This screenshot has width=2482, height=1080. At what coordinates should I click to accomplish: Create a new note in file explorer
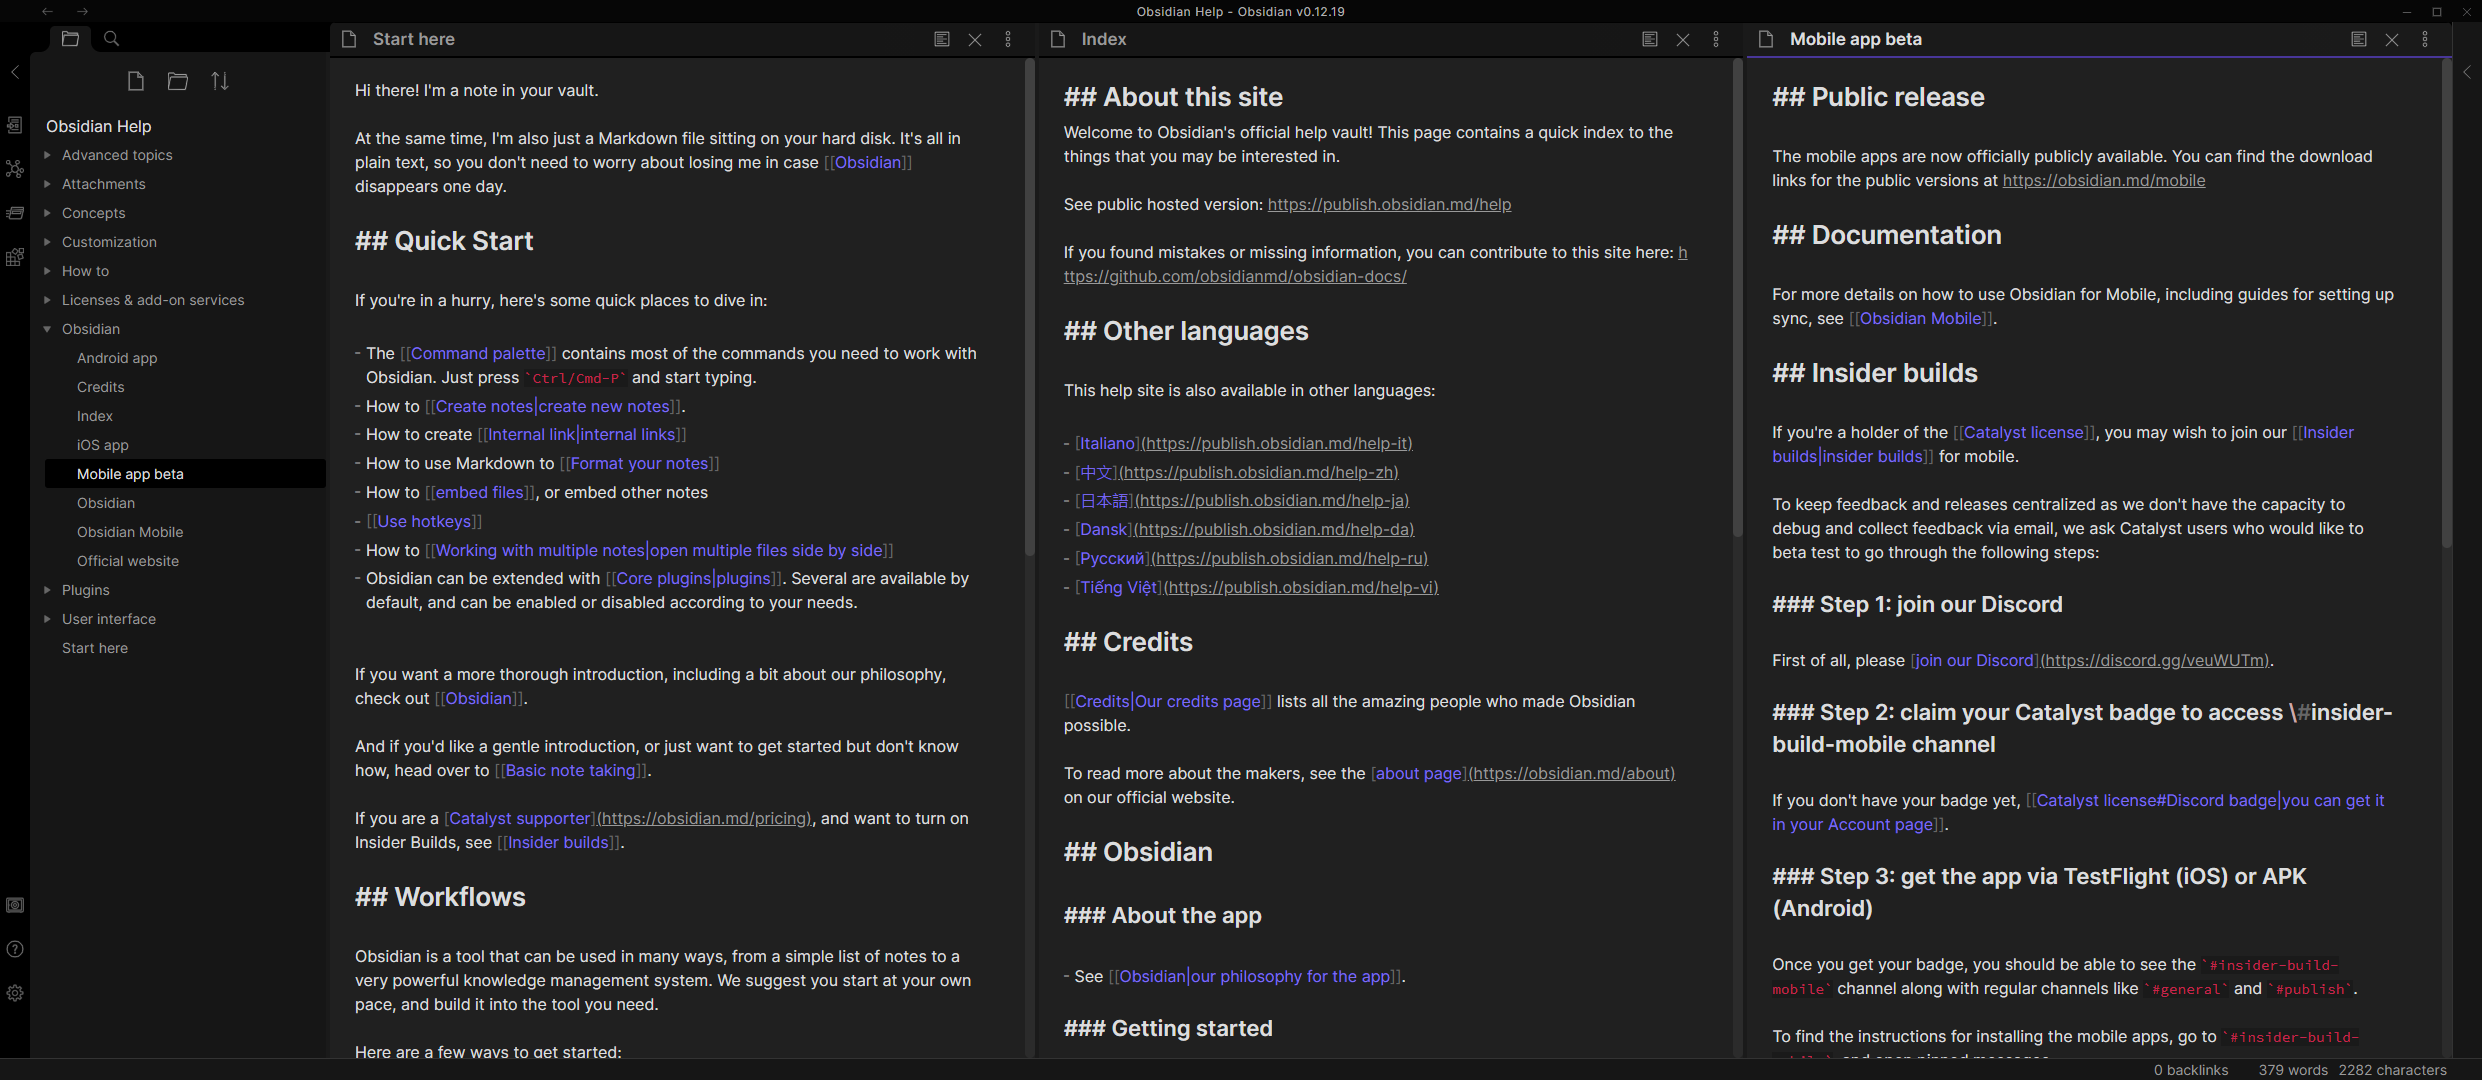(x=136, y=81)
